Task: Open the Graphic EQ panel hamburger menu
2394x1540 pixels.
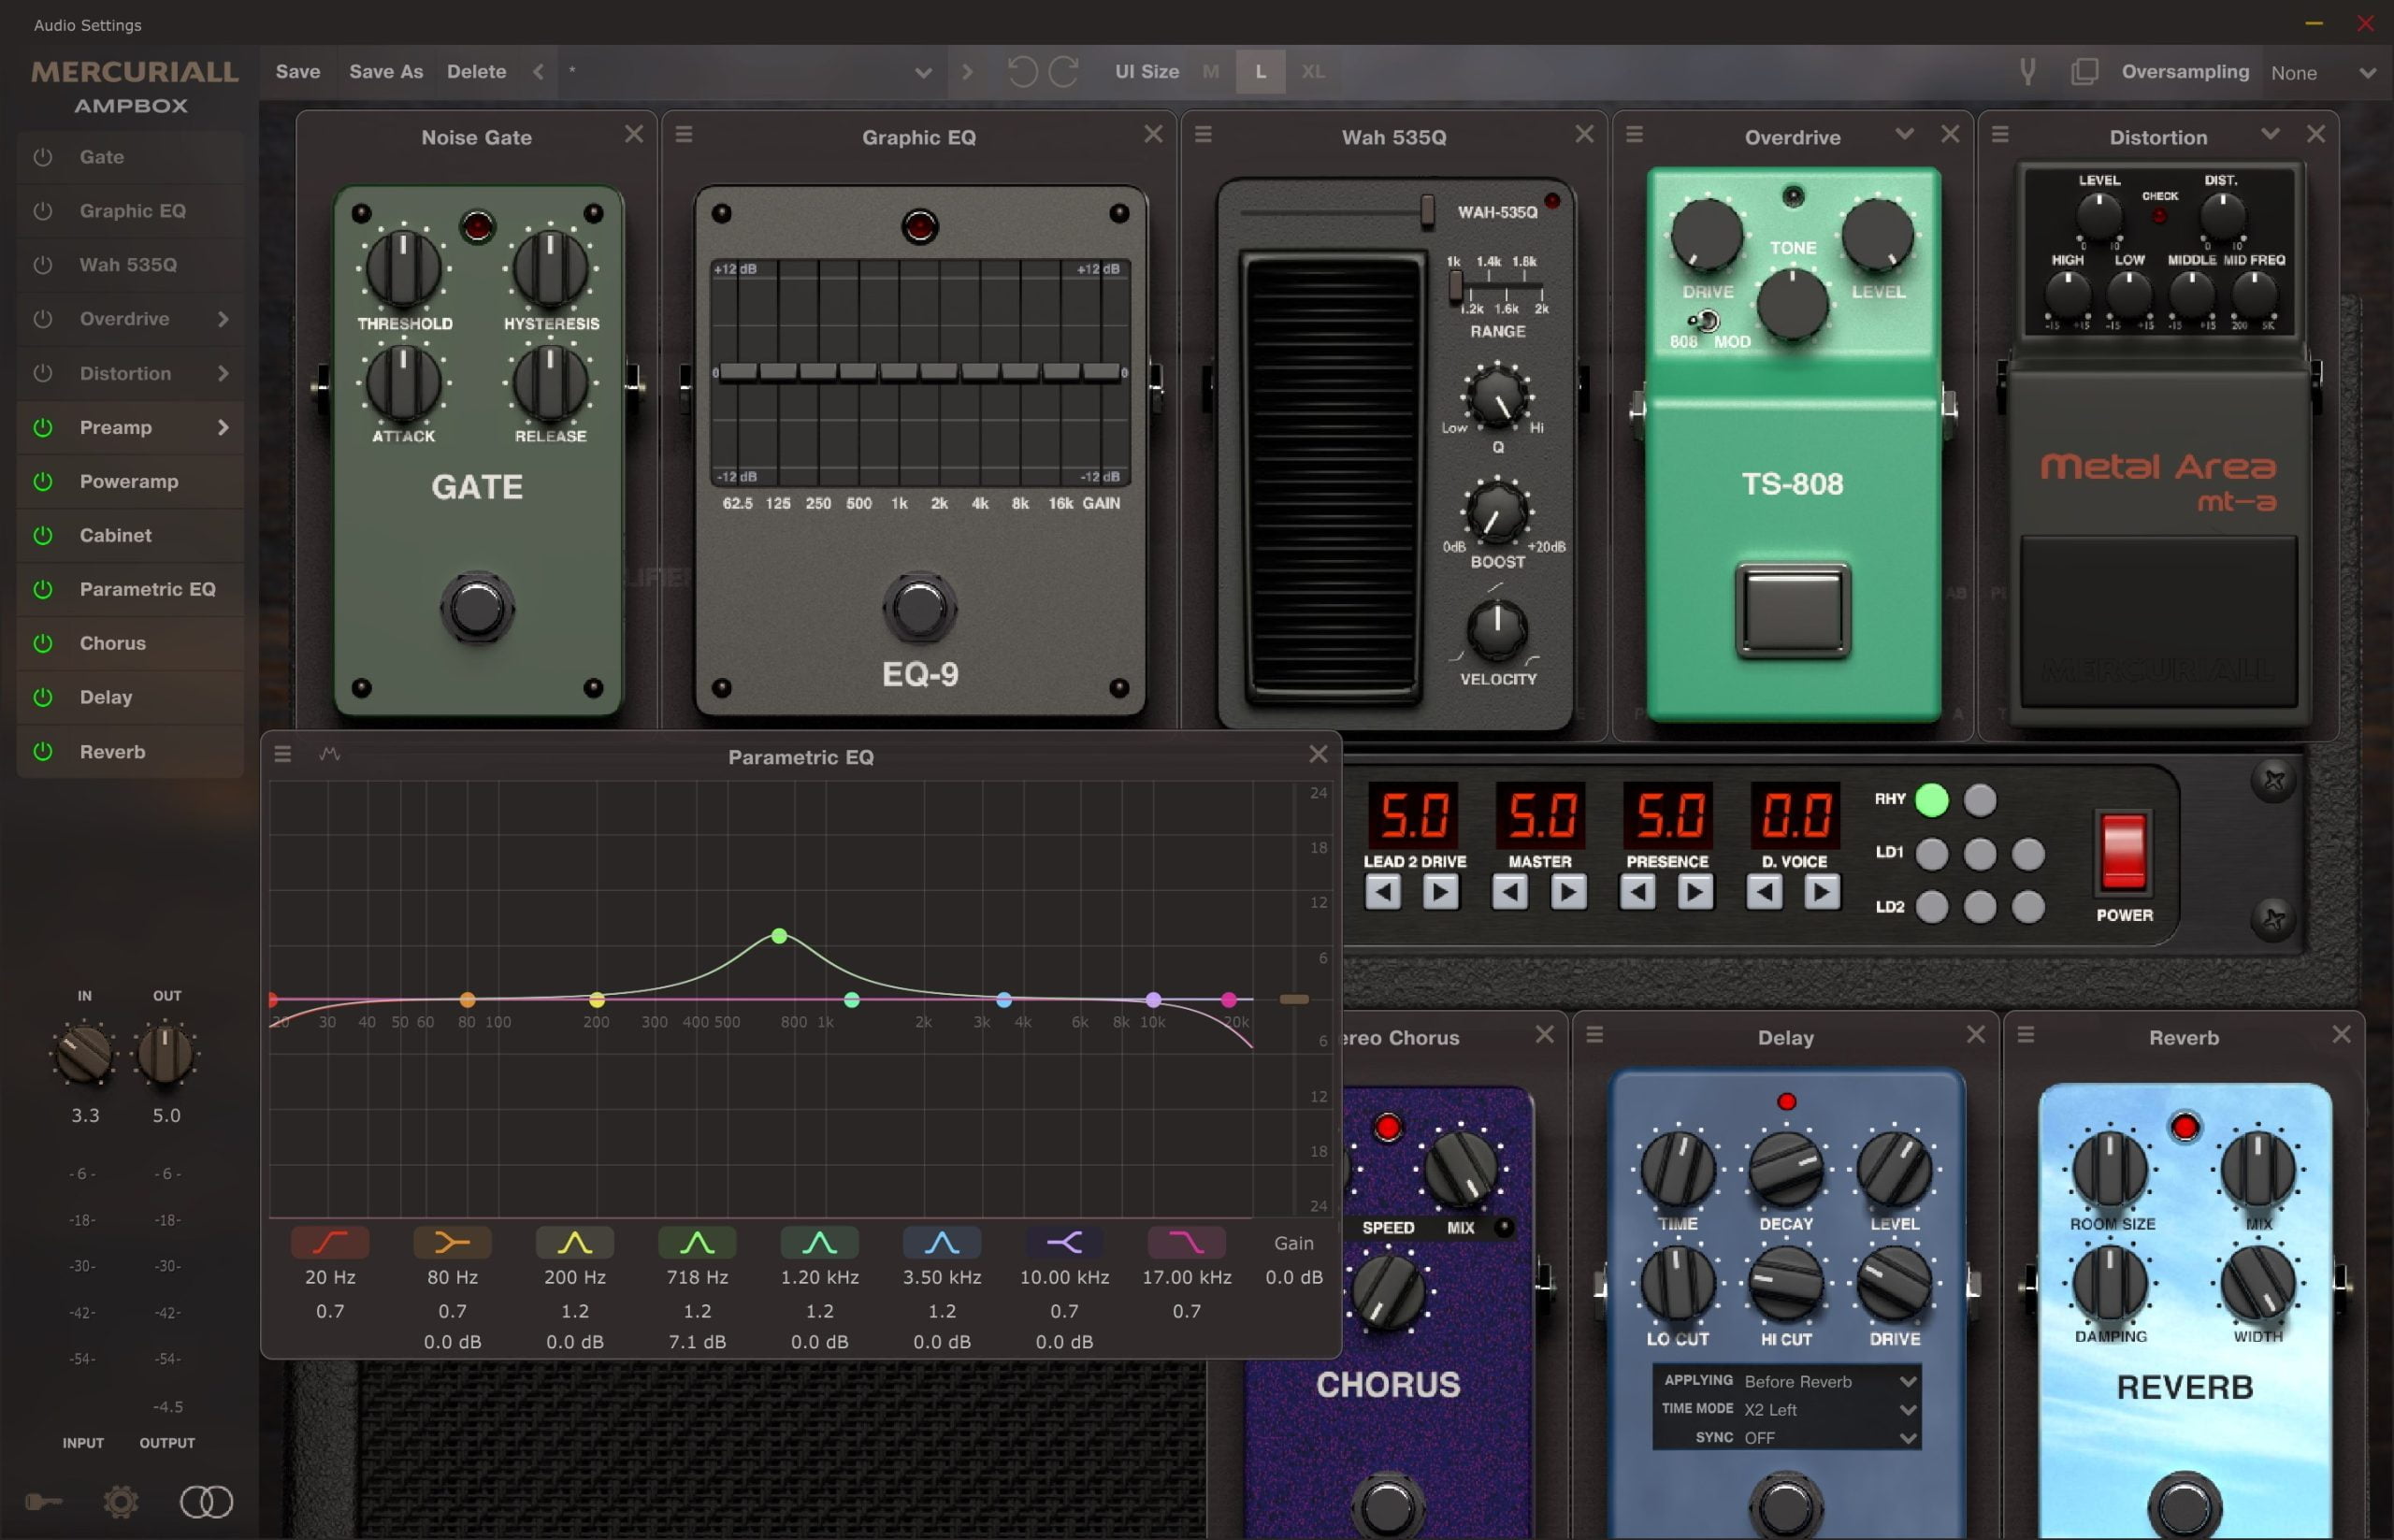Action: [x=684, y=134]
